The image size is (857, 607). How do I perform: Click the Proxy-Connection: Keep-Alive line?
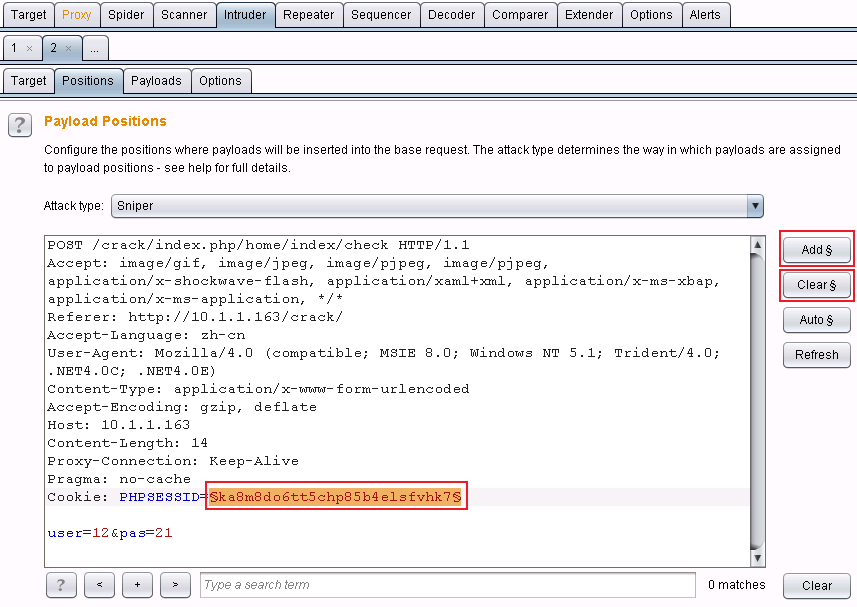[173, 461]
